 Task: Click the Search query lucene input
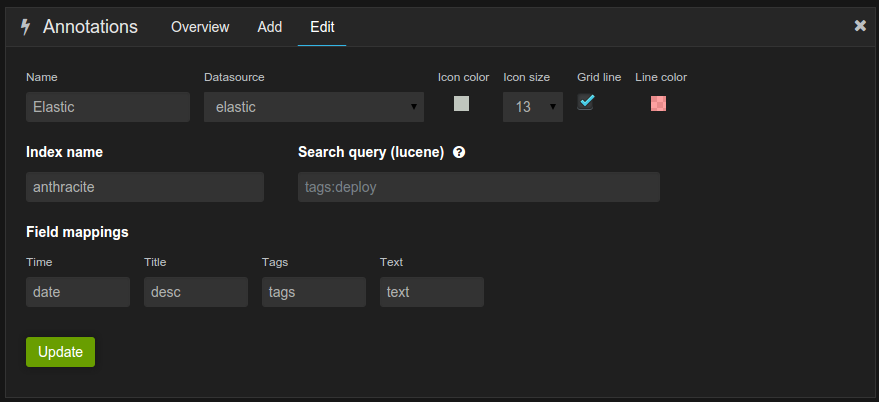479,187
